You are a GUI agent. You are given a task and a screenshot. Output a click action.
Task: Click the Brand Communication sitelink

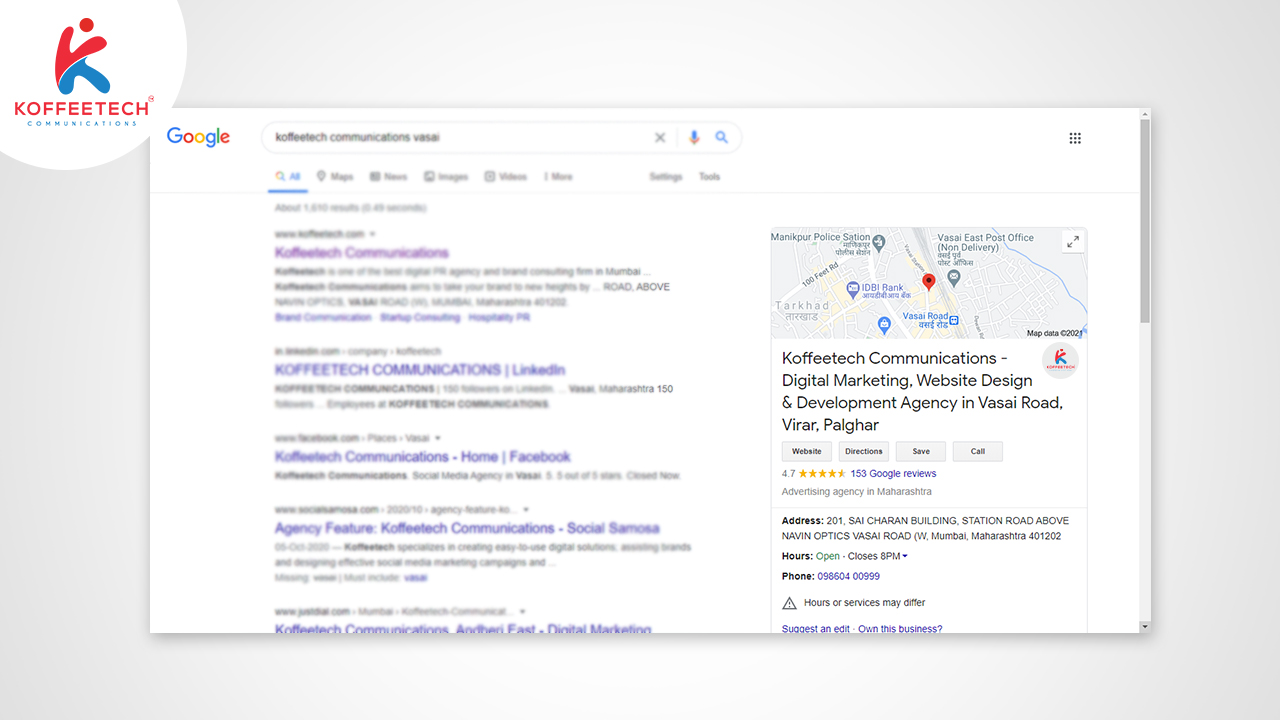click(323, 317)
